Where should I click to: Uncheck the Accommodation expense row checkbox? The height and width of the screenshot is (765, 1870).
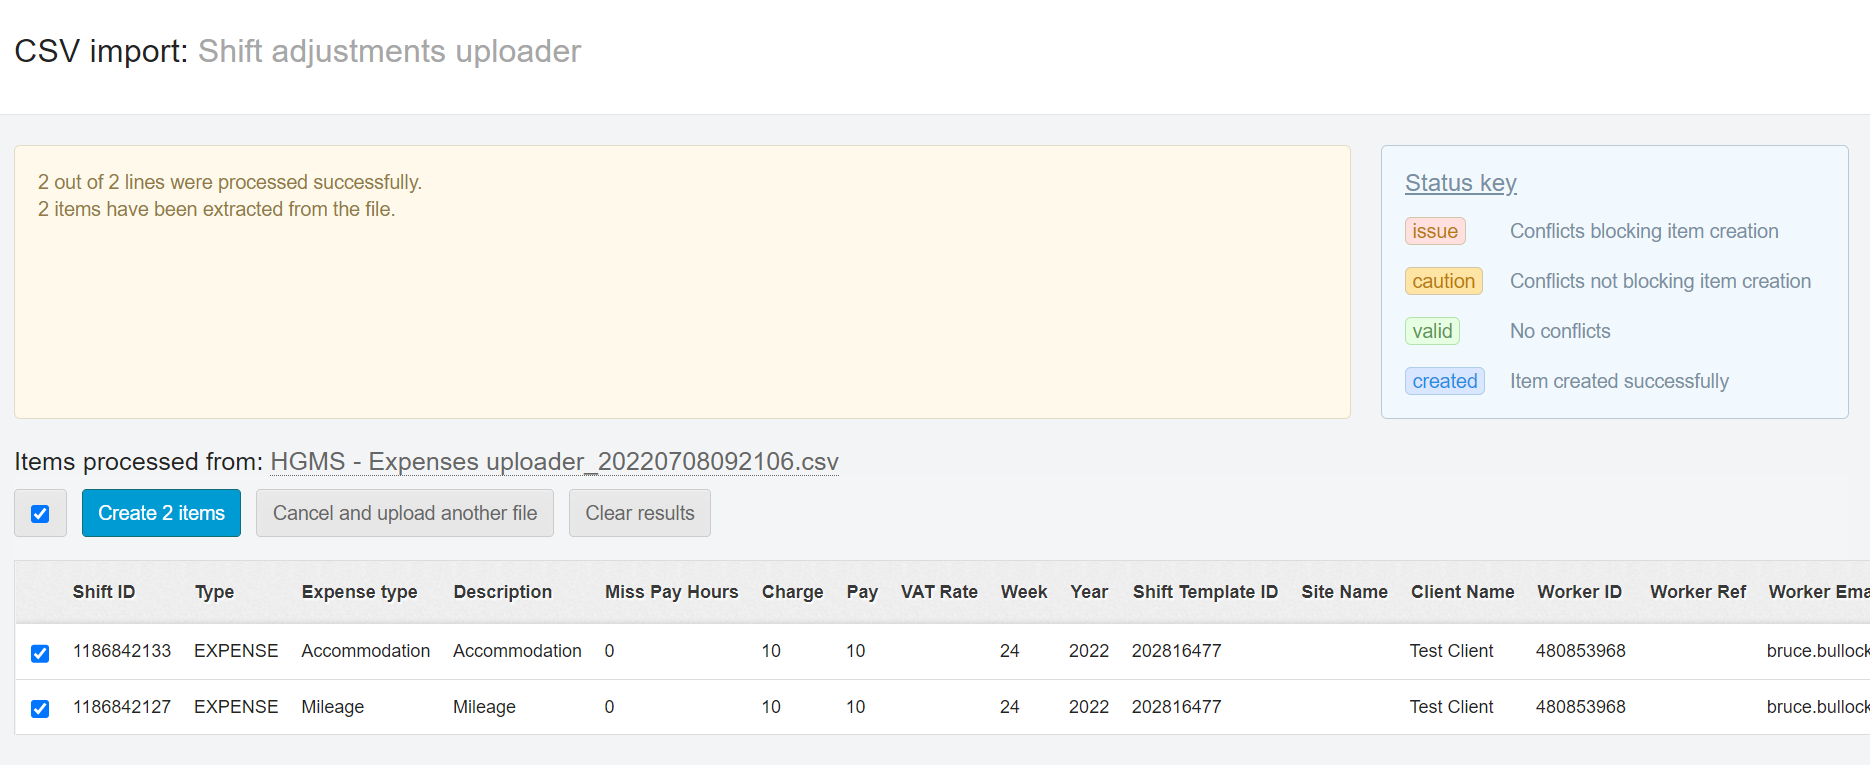pos(40,653)
